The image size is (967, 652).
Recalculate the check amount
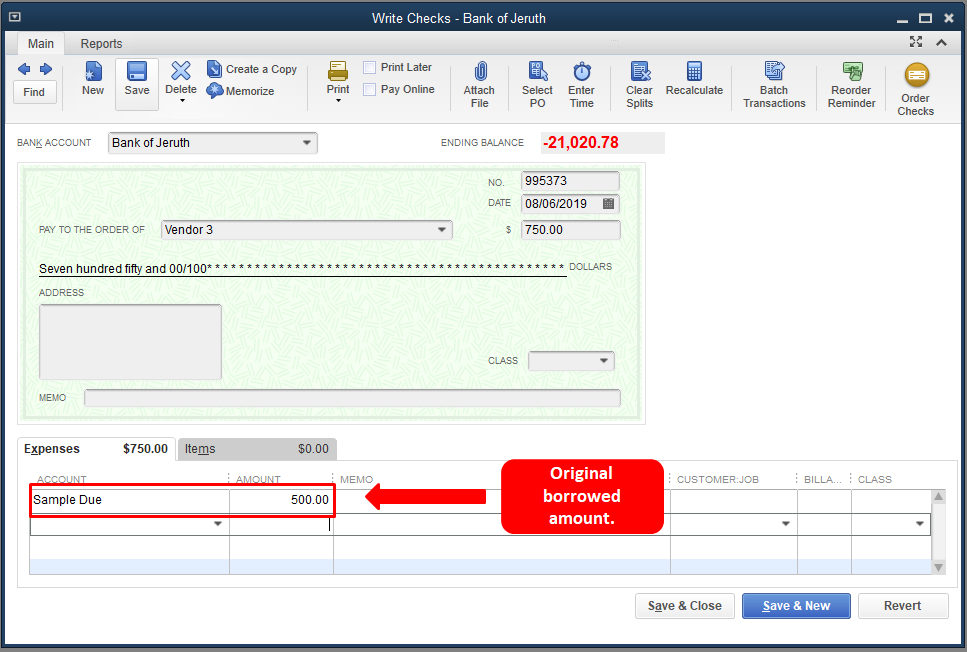694,79
